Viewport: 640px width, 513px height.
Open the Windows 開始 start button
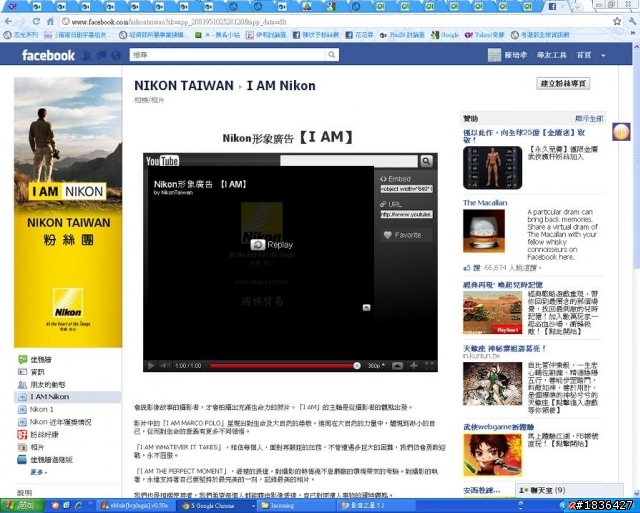[22, 506]
